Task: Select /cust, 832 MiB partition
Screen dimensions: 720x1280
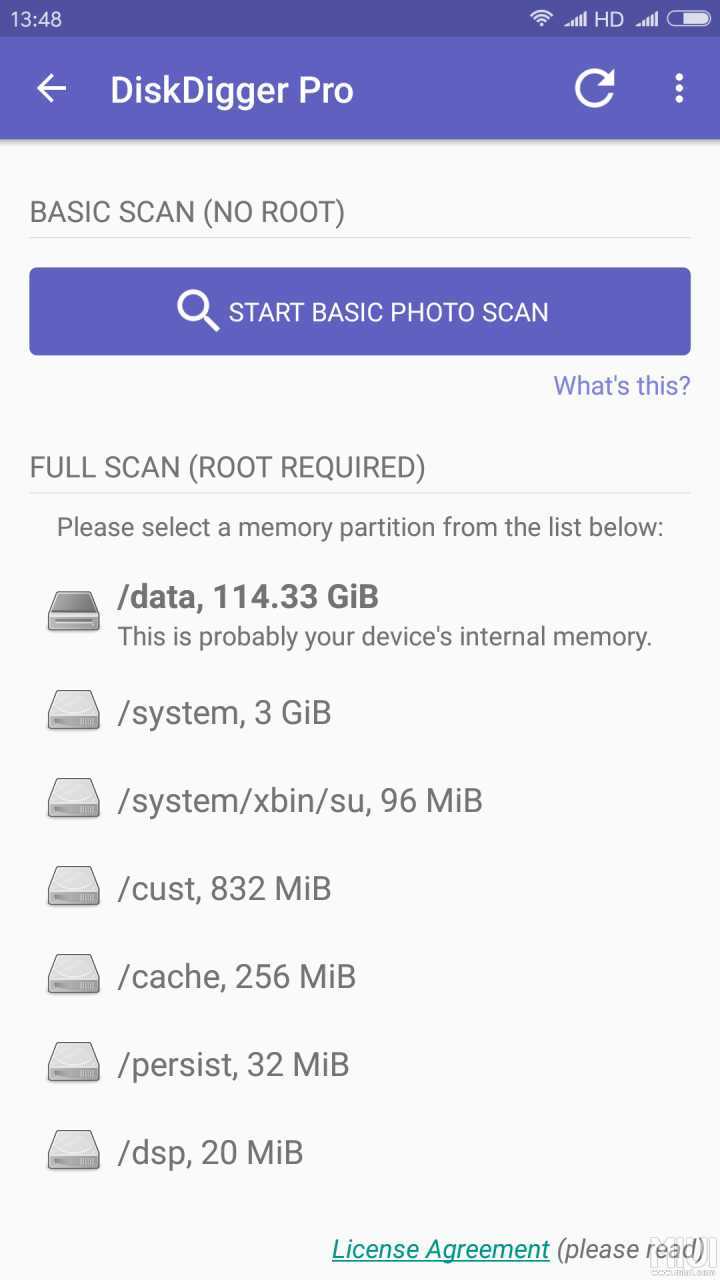Action: click(360, 889)
